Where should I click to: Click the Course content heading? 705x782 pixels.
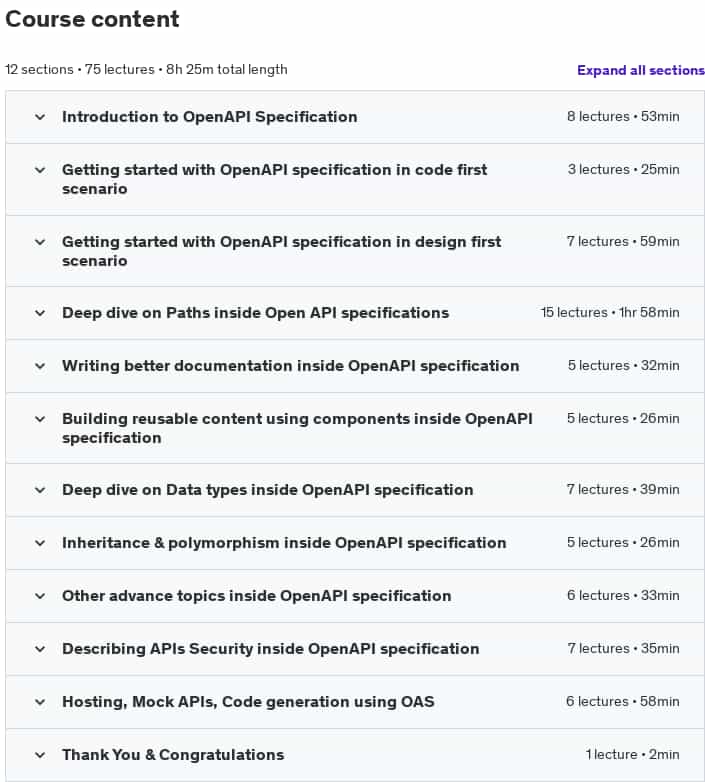pos(92,19)
